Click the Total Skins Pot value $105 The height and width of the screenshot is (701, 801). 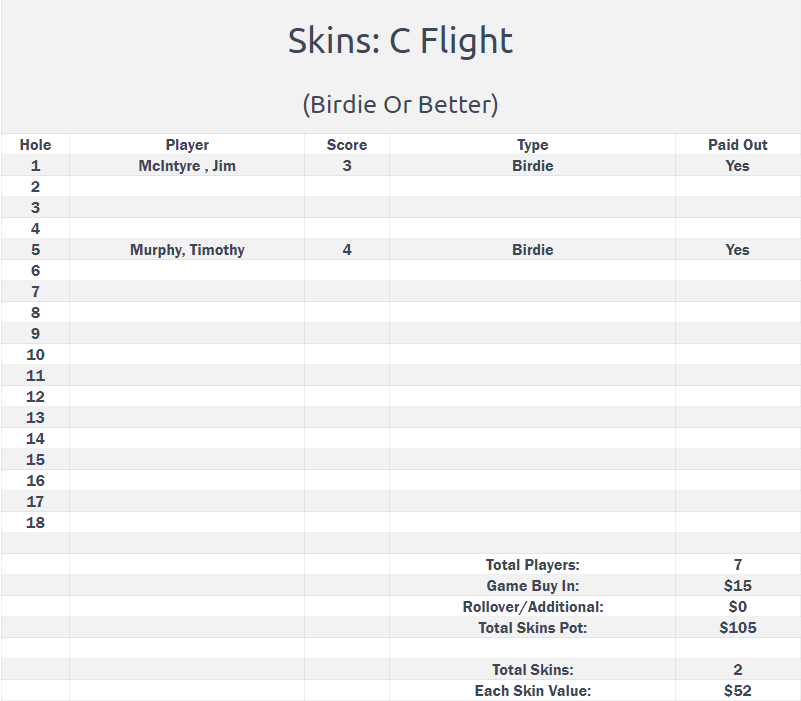coord(738,627)
